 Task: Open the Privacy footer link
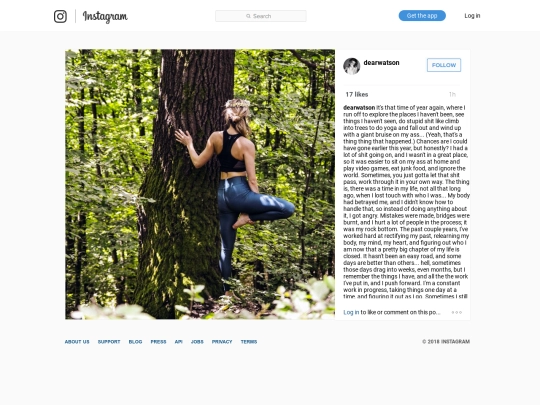point(222,342)
